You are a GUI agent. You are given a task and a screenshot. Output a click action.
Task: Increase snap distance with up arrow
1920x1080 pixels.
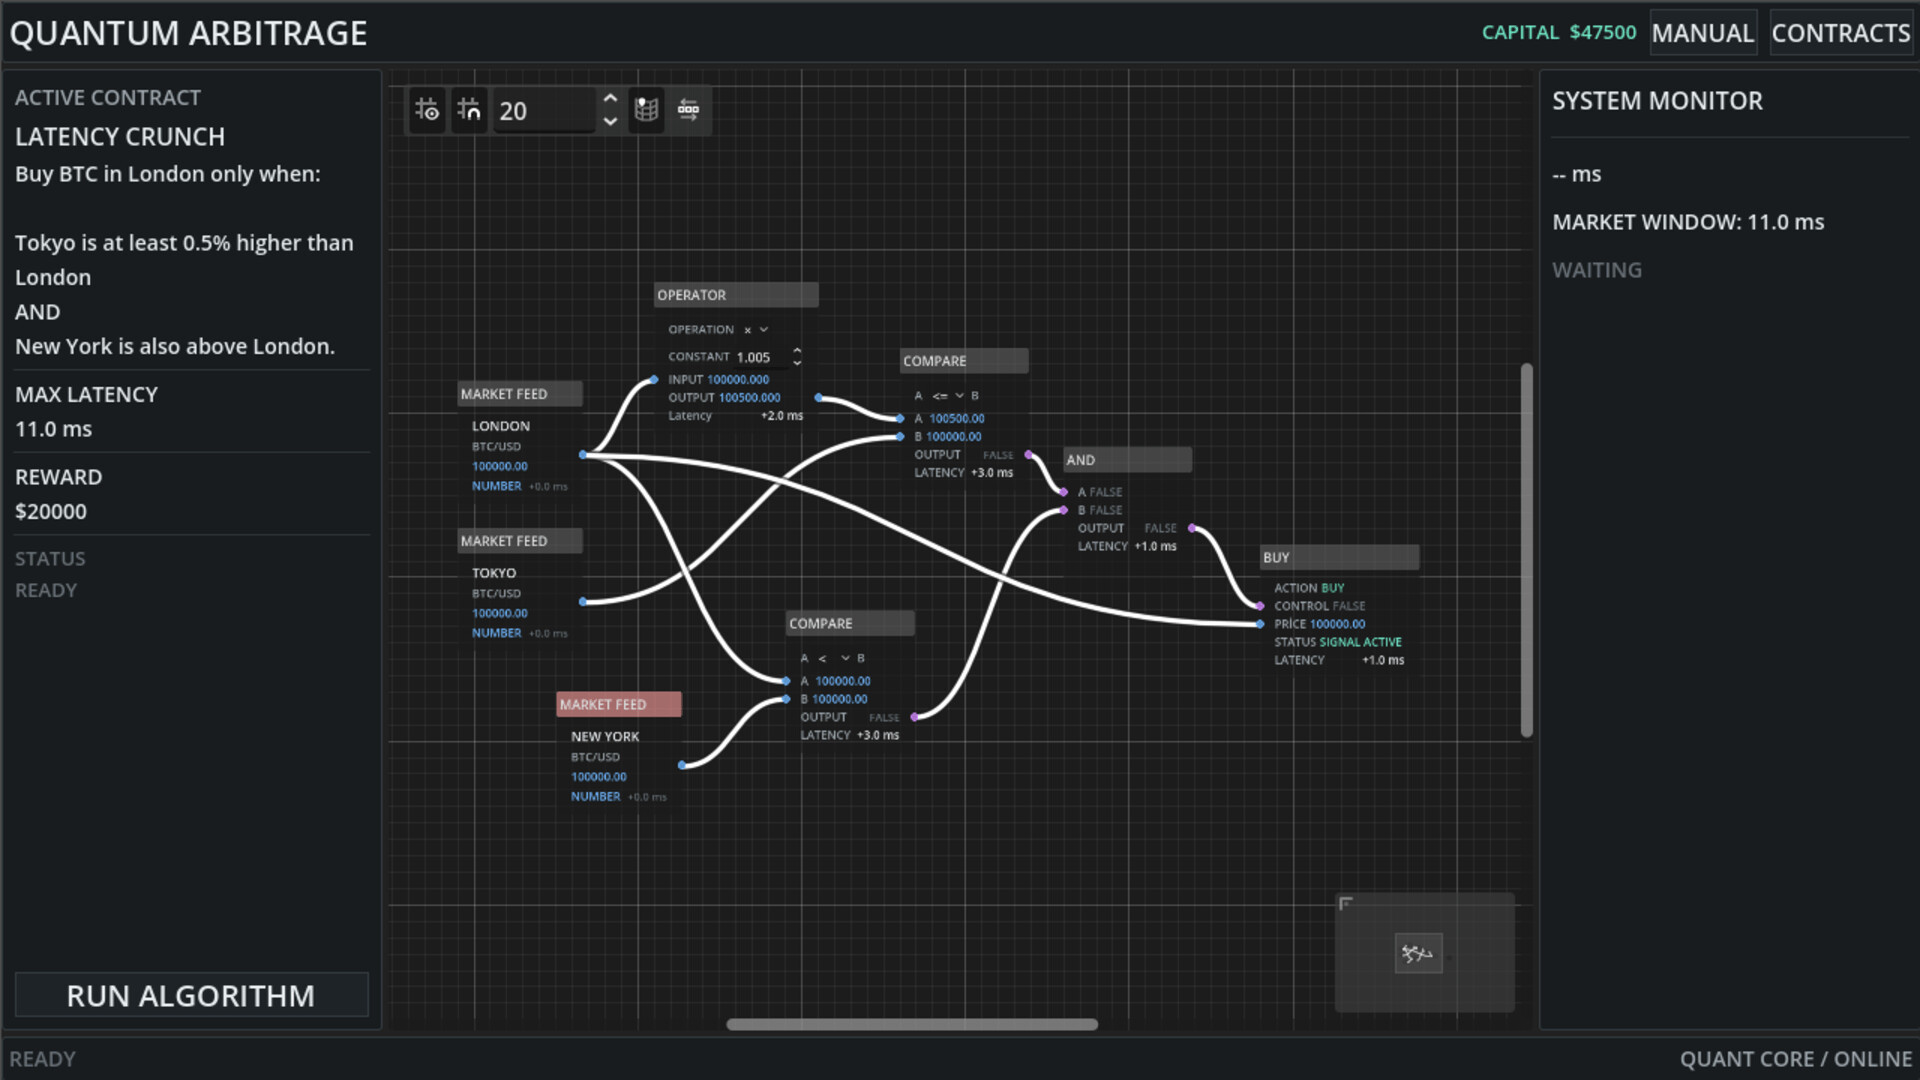610,99
